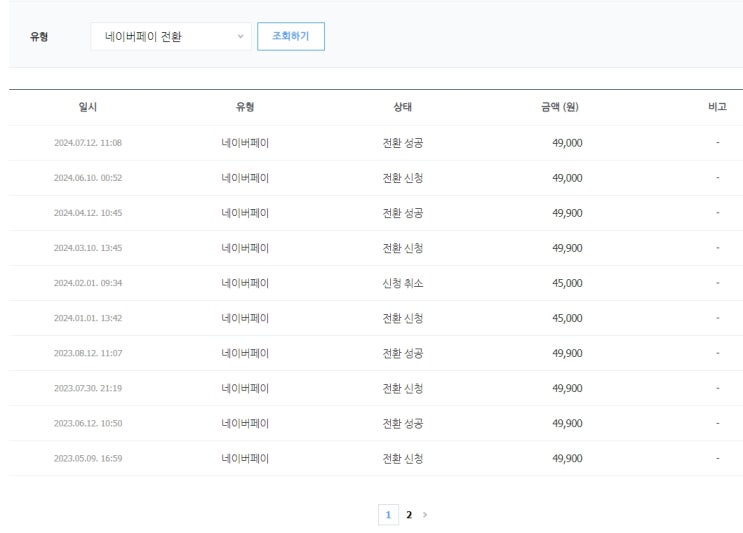Click the 일시 column header
The height and width of the screenshot is (533, 743).
coord(88,107)
